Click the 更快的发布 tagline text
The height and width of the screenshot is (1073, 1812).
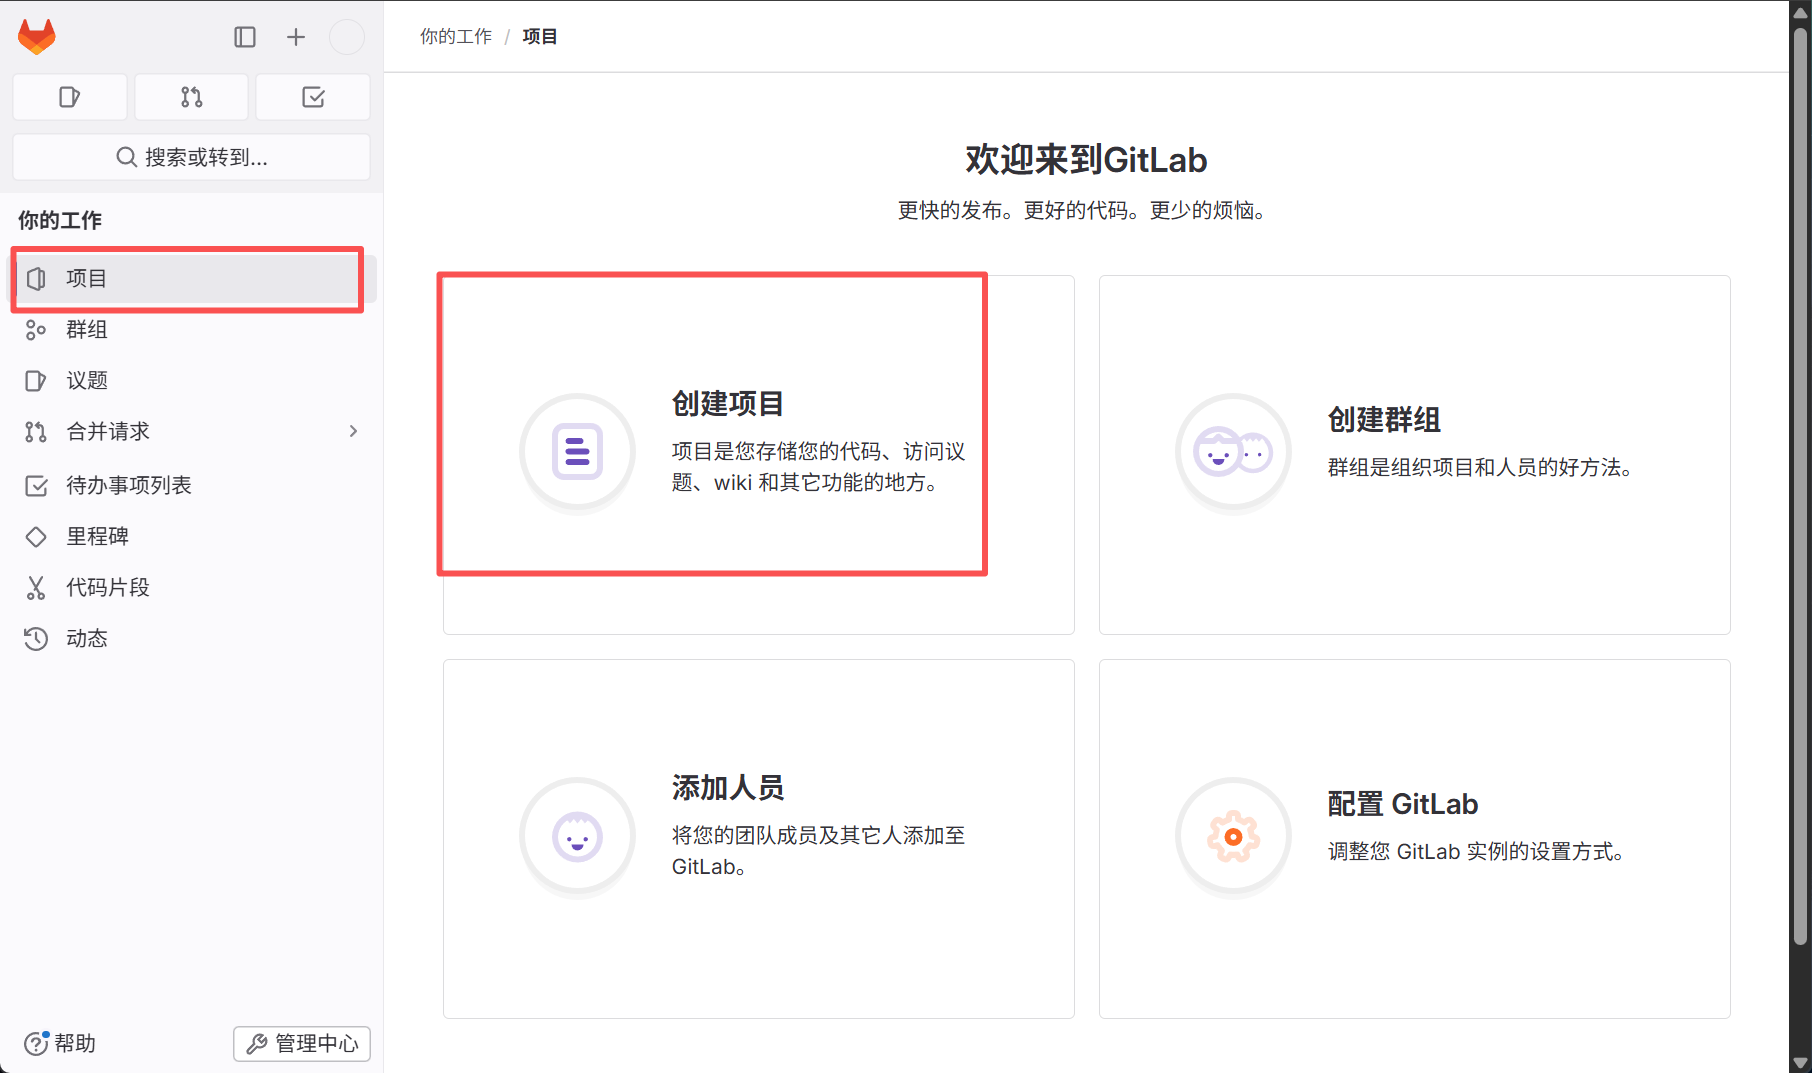coord(1086,210)
